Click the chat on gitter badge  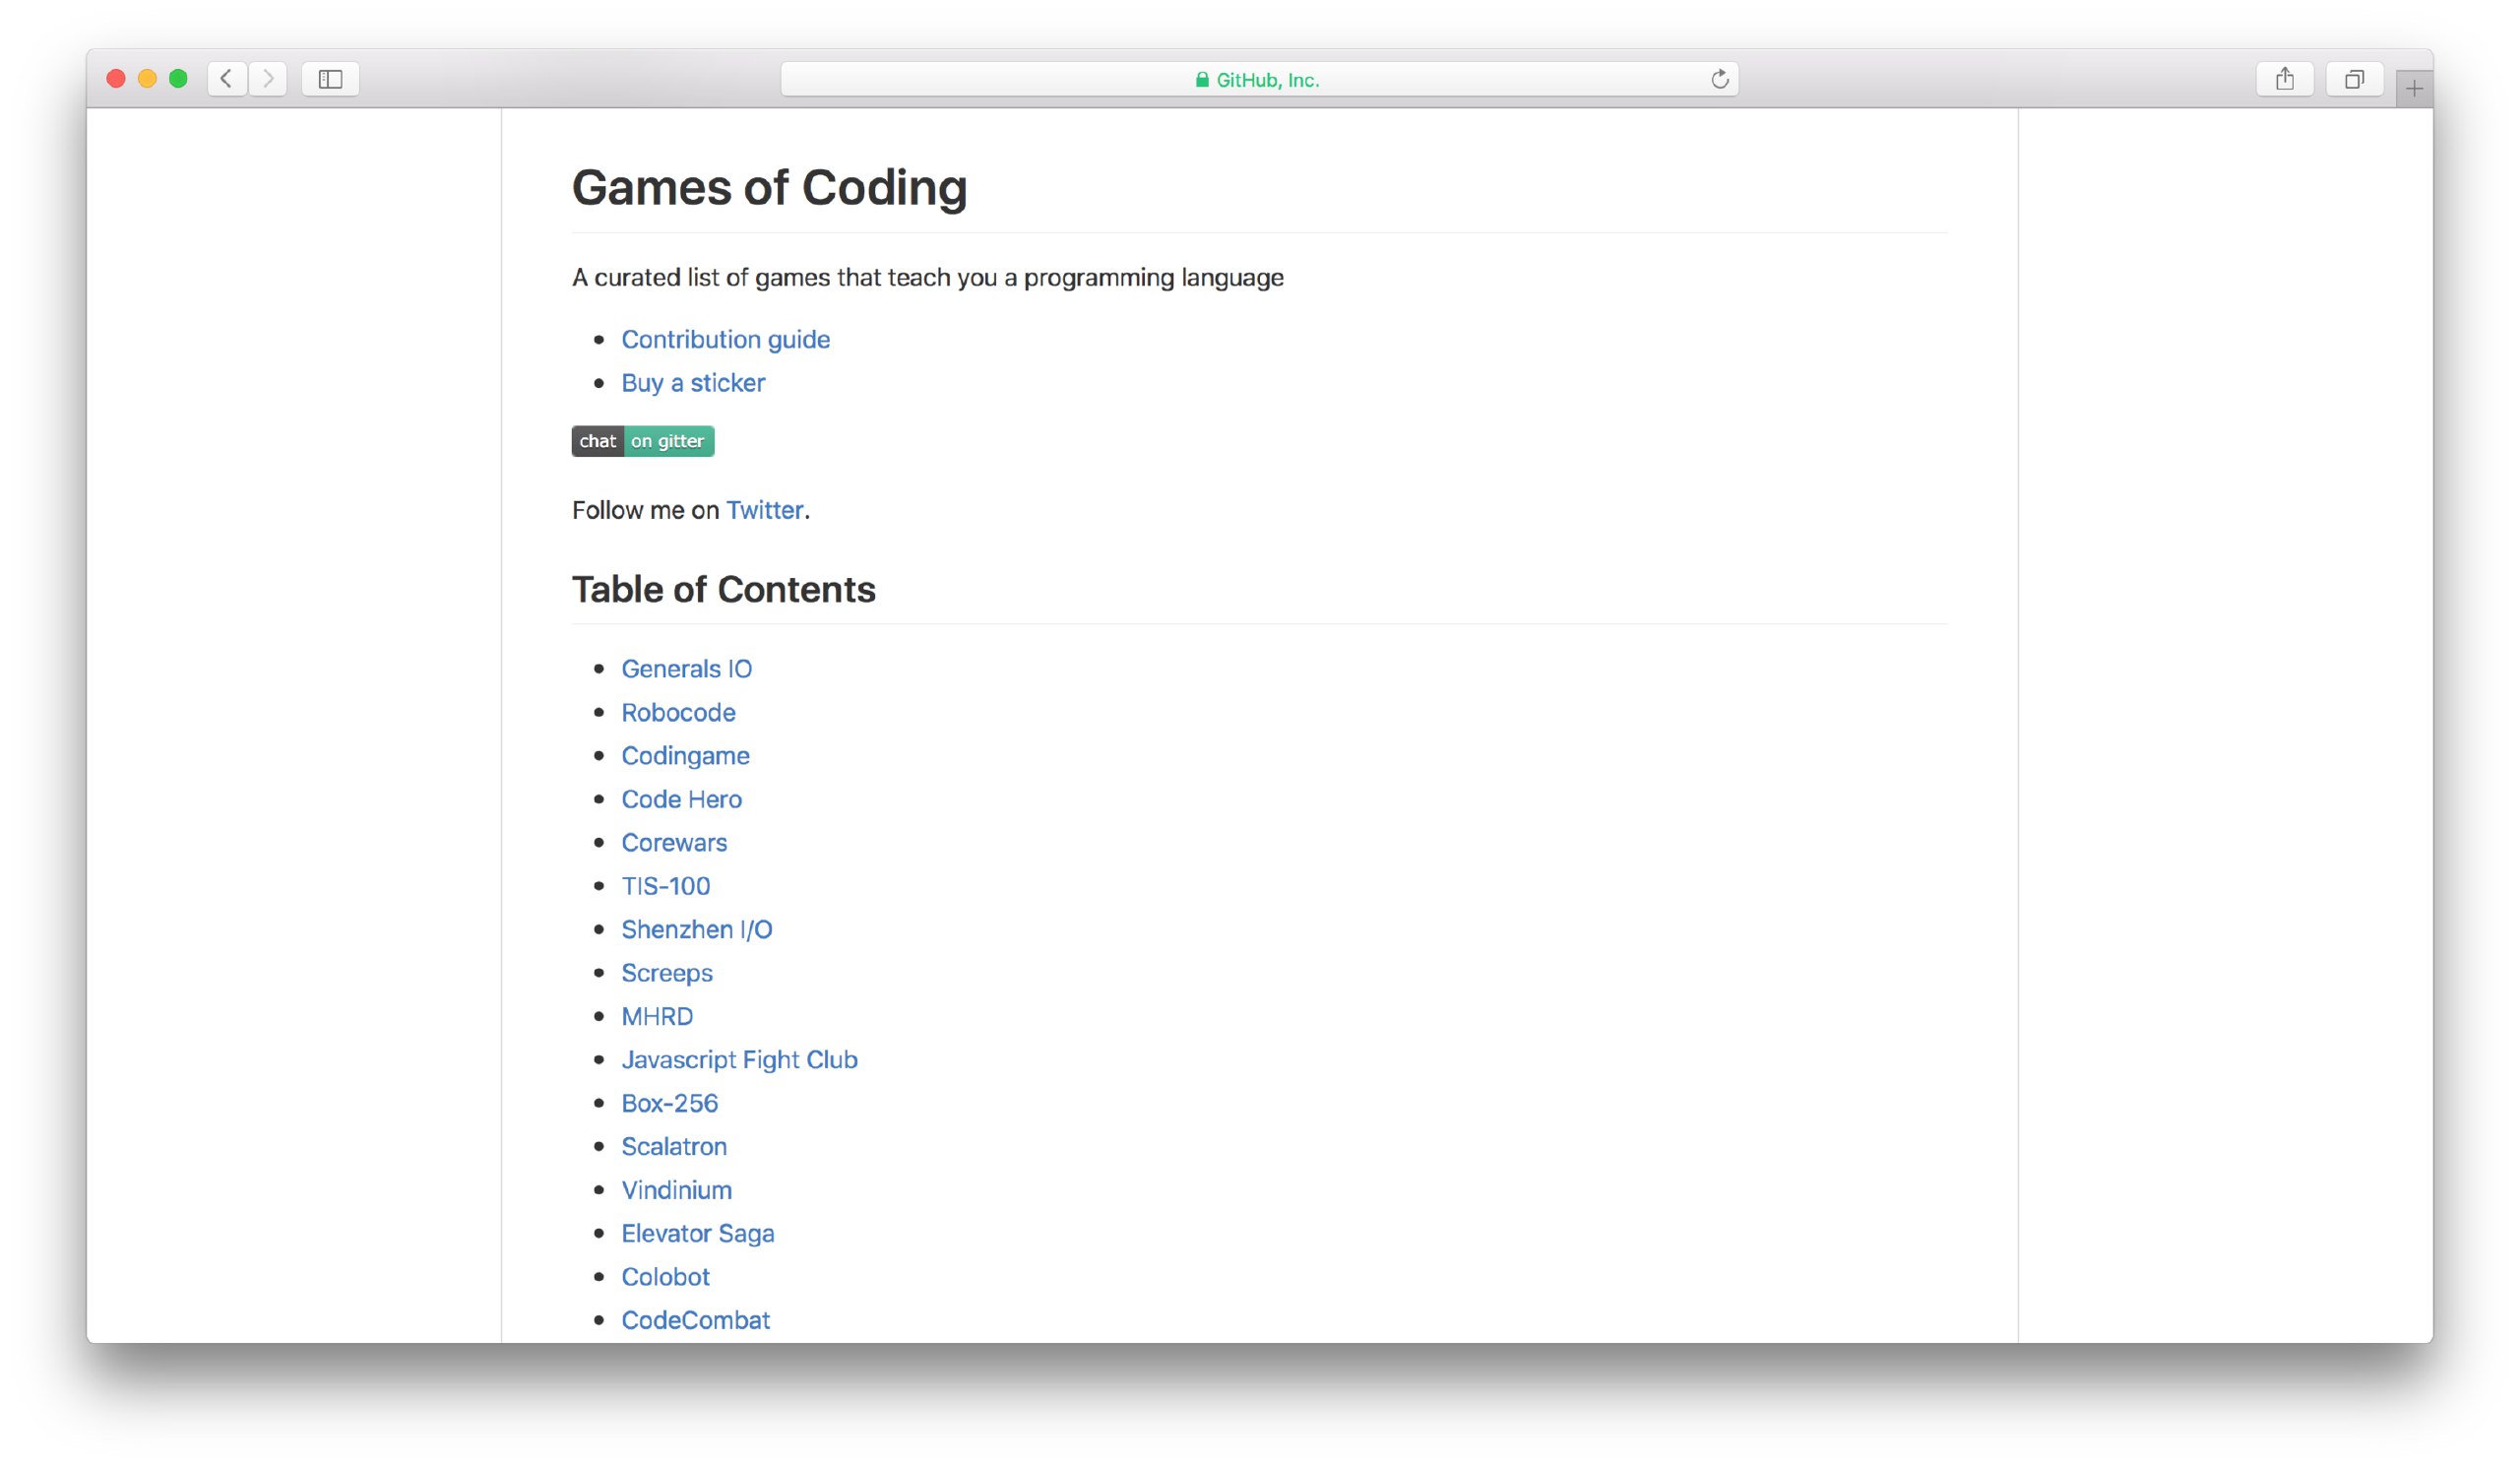click(643, 441)
